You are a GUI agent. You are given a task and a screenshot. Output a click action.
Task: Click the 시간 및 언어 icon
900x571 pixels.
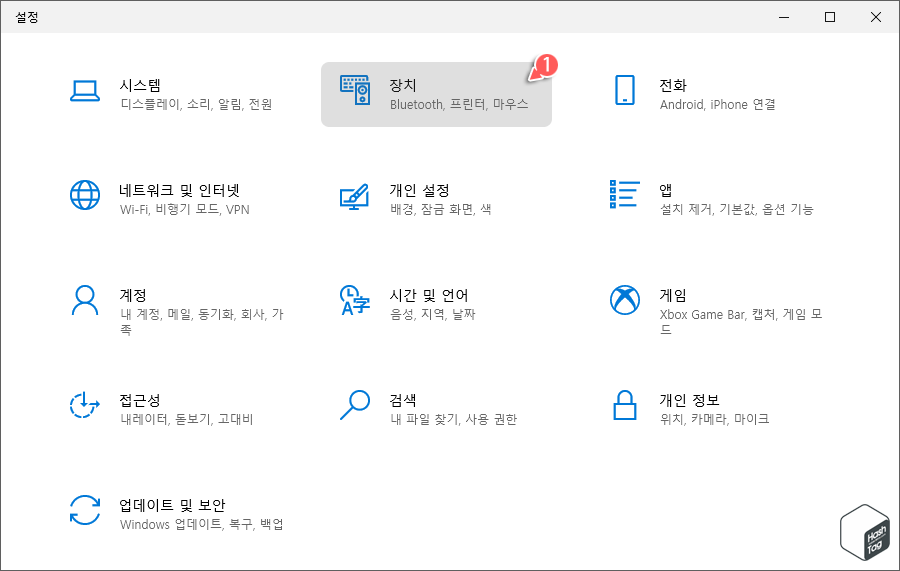coord(355,300)
